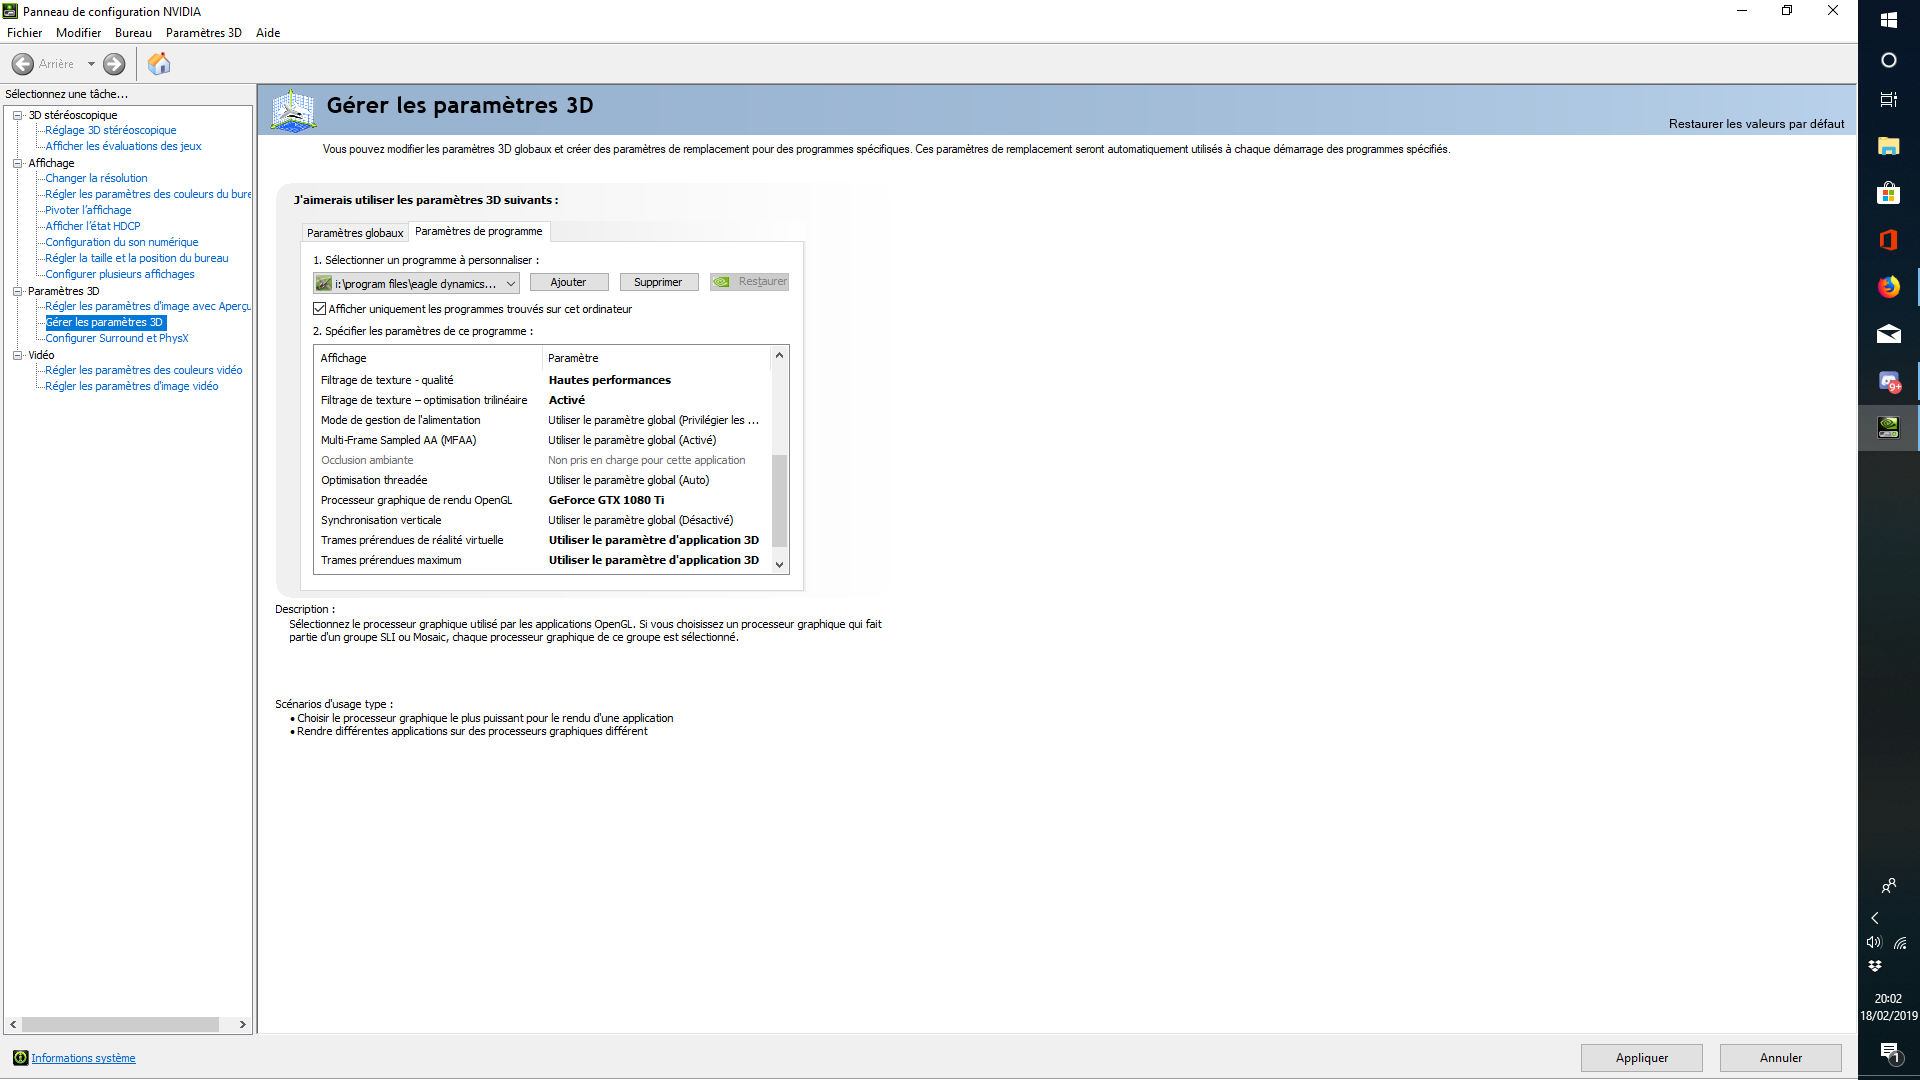This screenshot has width=1920, height=1080.
Task: Click Restaurer les valeurs par défaut link
Action: pyautogui.click(x=1756, y=124)
